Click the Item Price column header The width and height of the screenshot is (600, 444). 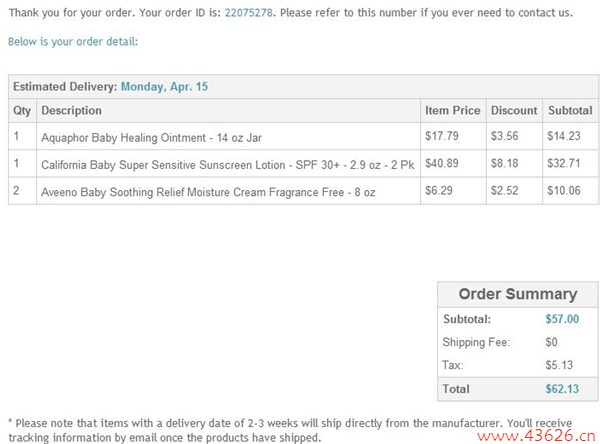click(452, 111)
